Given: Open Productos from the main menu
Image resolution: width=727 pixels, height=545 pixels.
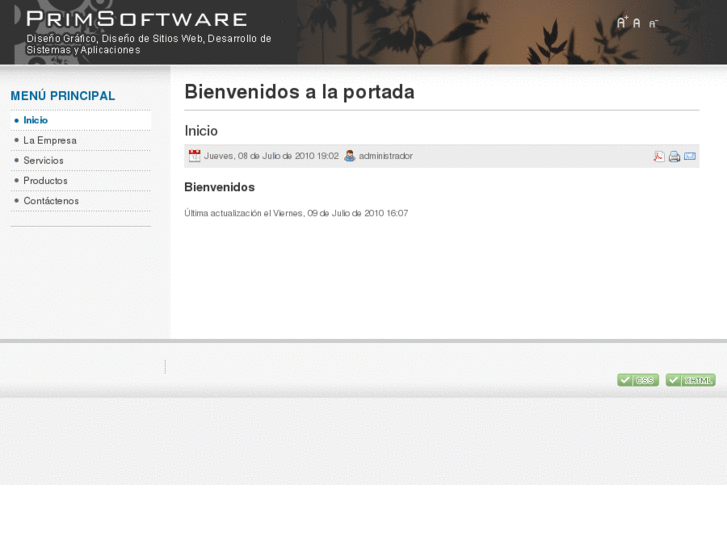Looking at the screenshot, I should 81,181.
